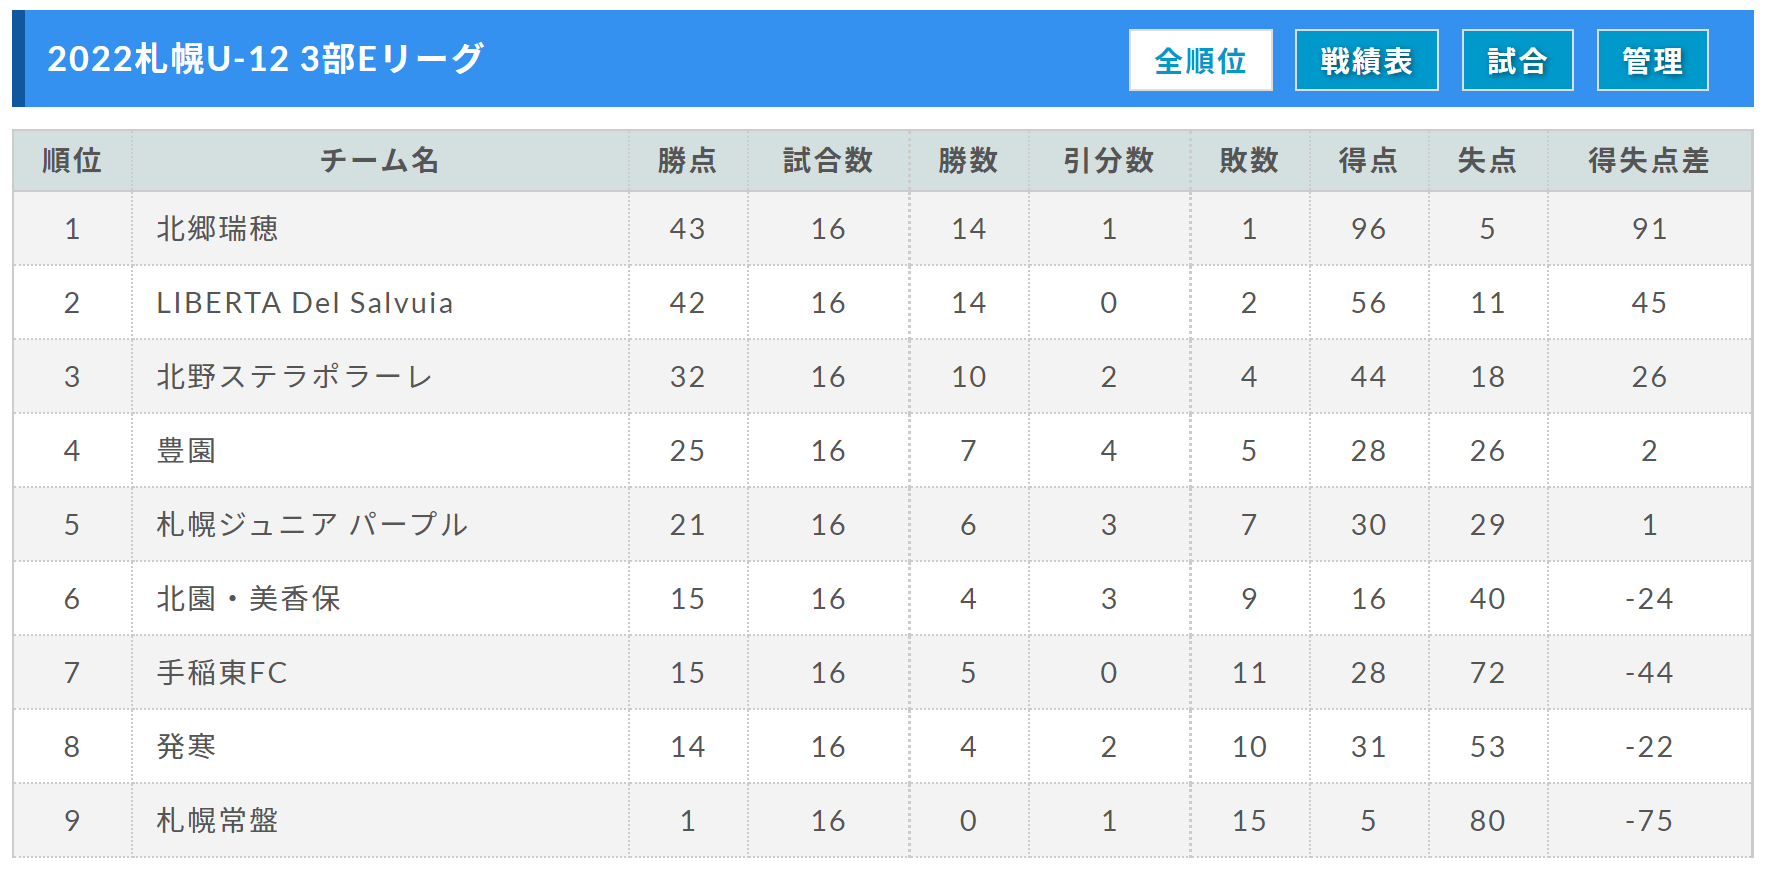Select the 手稲東FC team name

point(222,673)
